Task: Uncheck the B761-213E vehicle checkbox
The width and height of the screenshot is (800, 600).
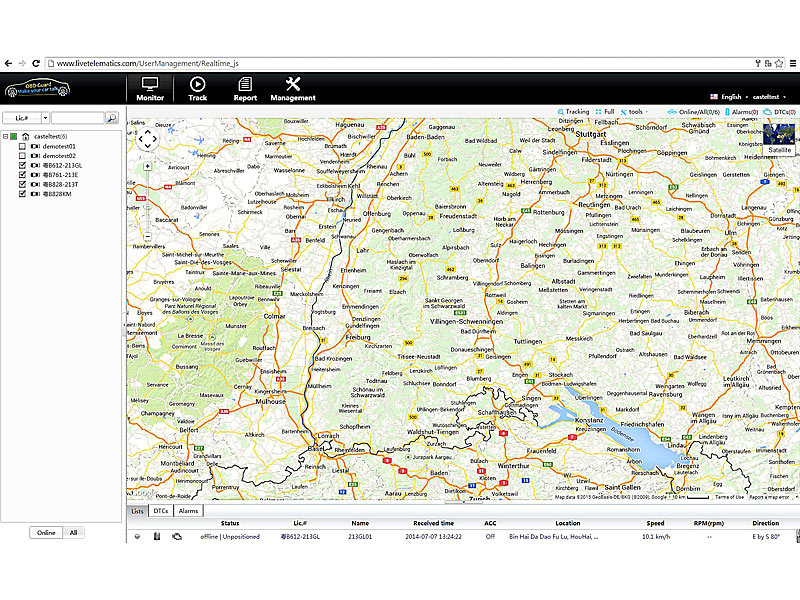Action: [22, 174]
